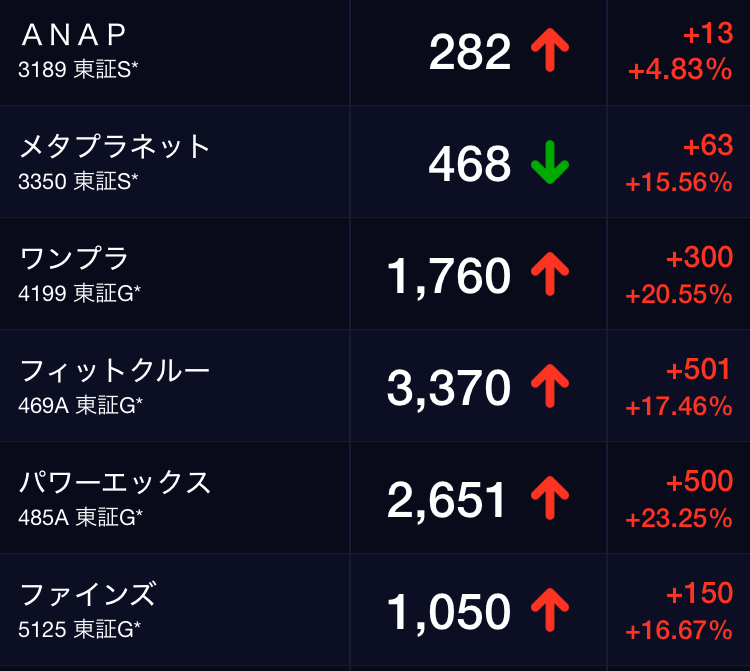Select the パワーエックス stock name
750x671 pixels.
[x=116, y=483]
